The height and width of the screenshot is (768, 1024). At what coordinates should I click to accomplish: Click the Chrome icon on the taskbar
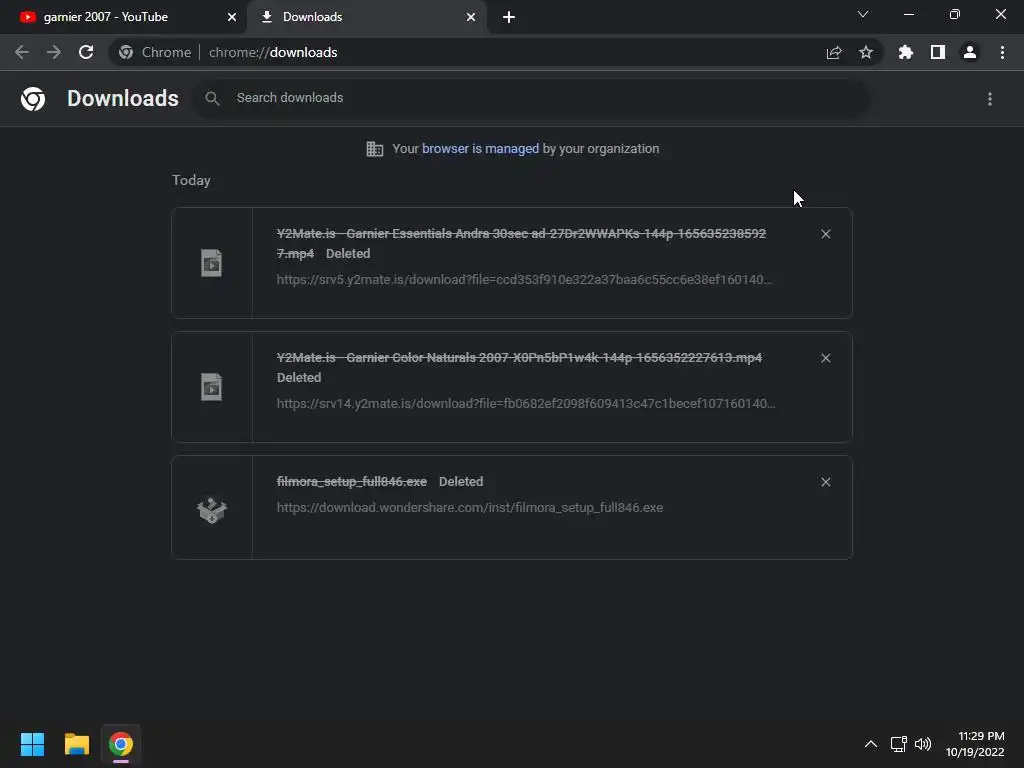pyautogui.click(x=121, y=744)
